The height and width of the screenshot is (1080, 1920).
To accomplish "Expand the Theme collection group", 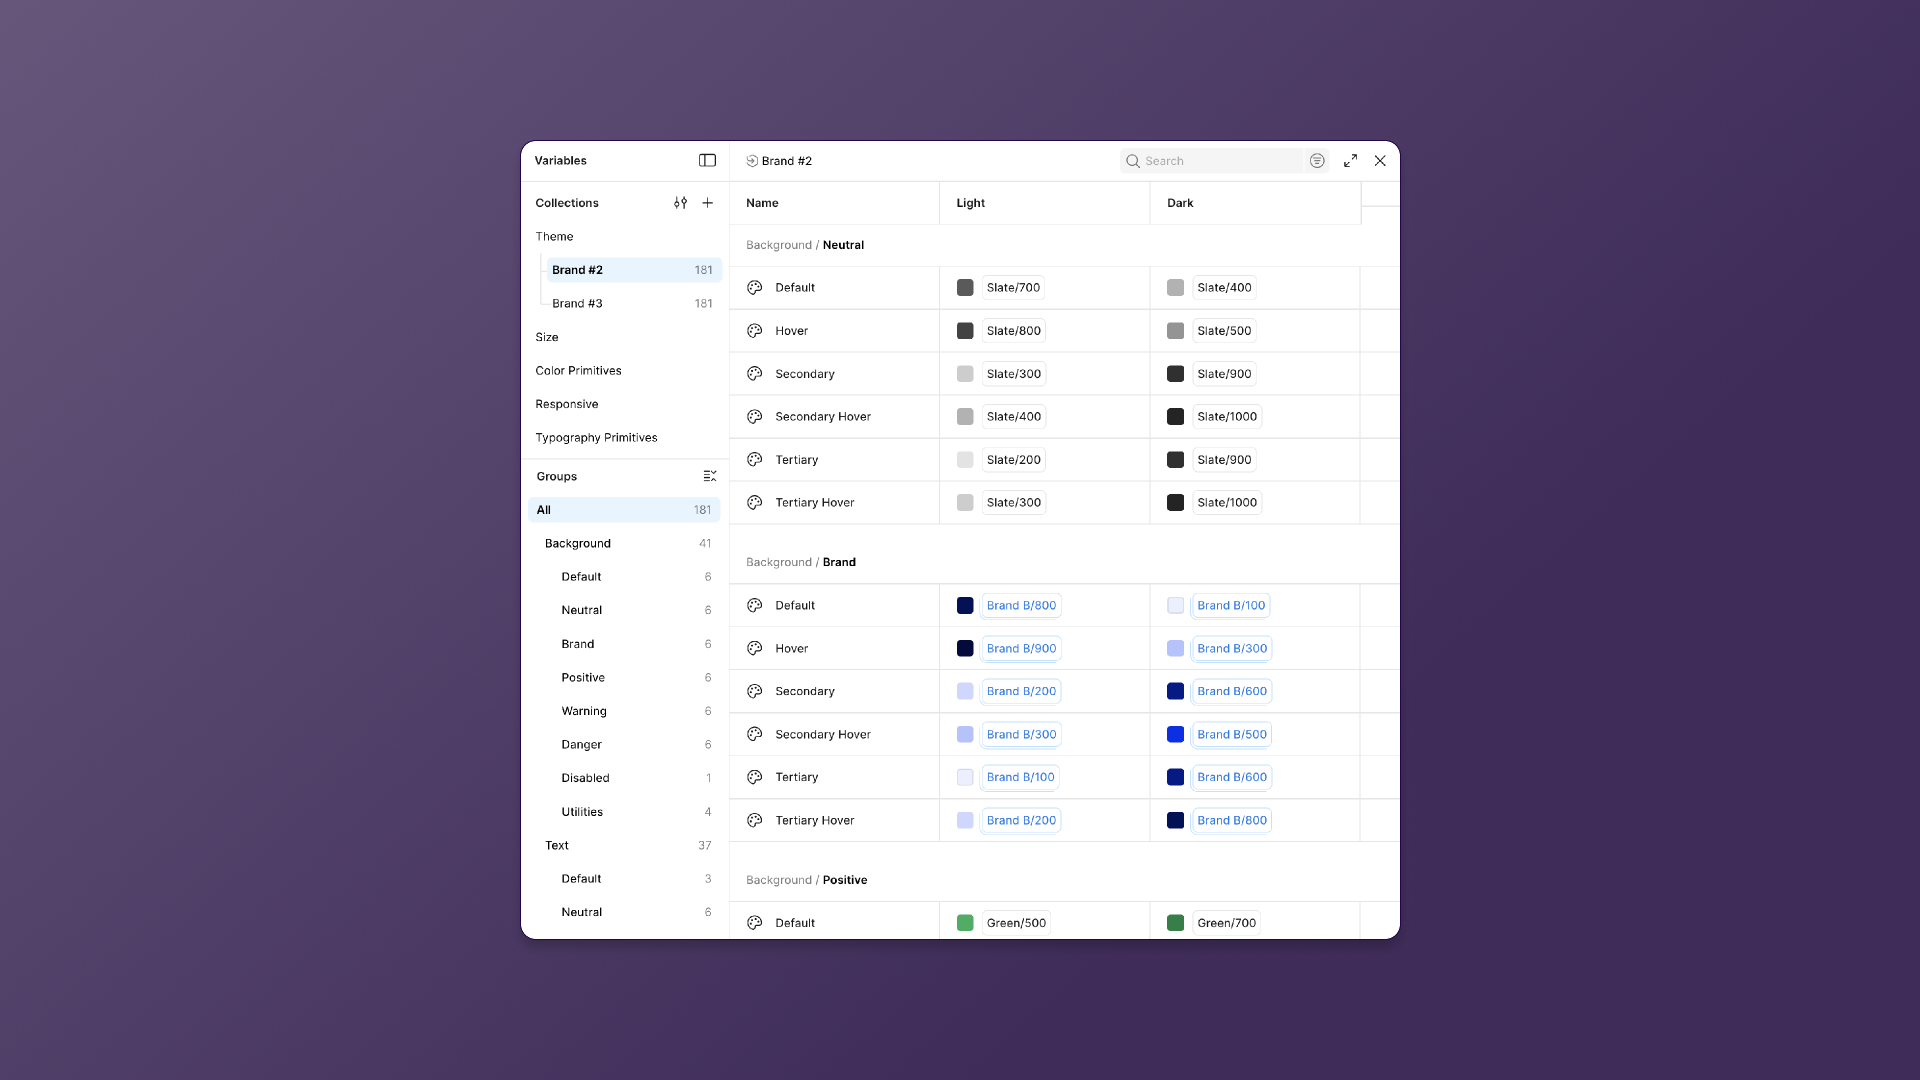I will click(554, 237).
